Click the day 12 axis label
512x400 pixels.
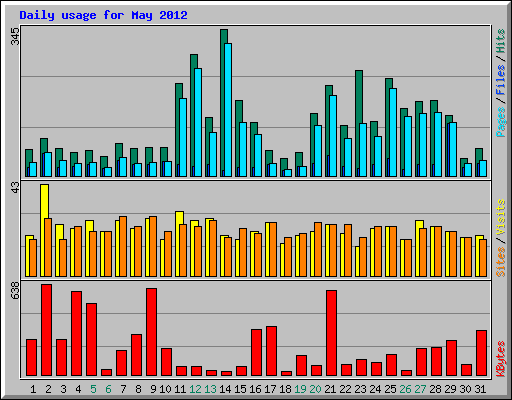pos(195,389)
